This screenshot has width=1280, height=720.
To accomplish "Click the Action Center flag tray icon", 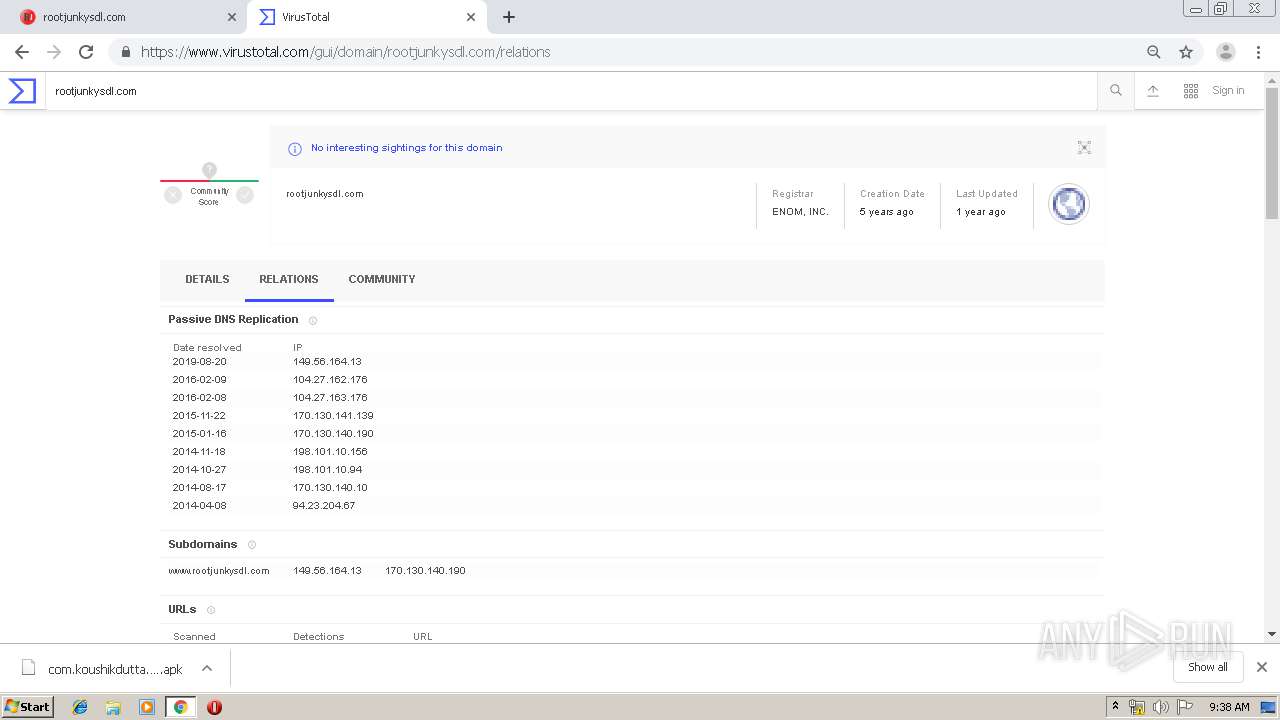I will coord(1185,707).
